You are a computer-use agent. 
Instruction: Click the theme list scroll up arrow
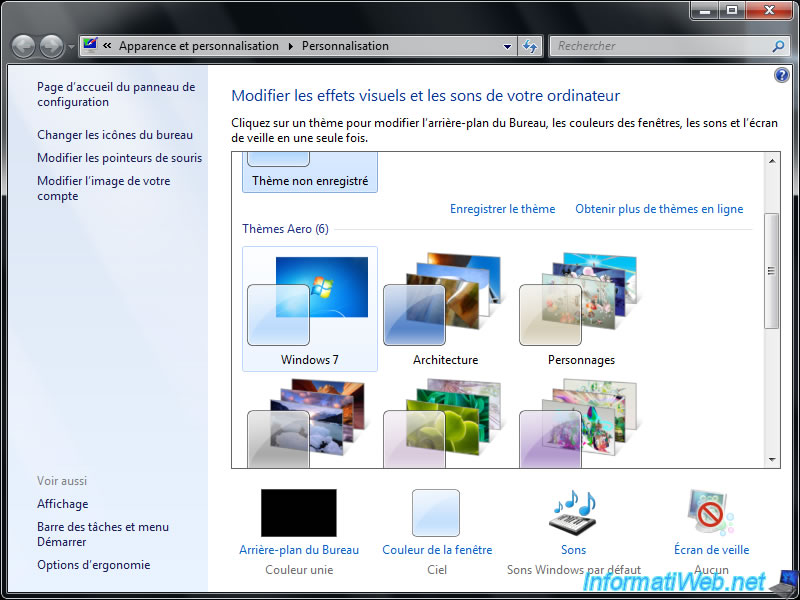pos(772,161)
